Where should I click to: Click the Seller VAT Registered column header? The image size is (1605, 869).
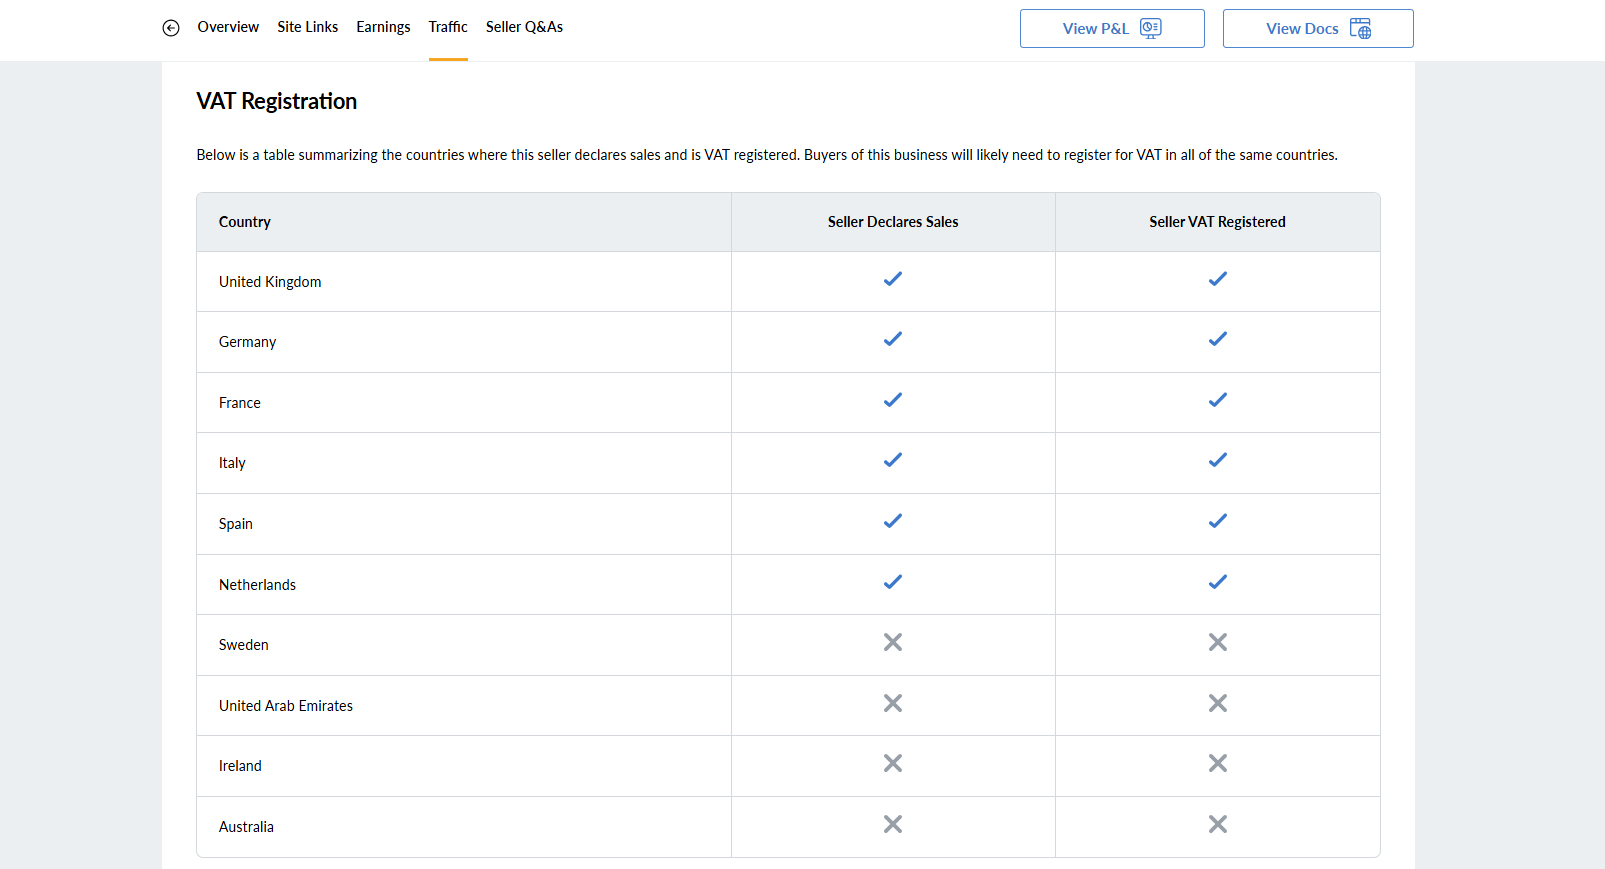[x=1217, y=222]
